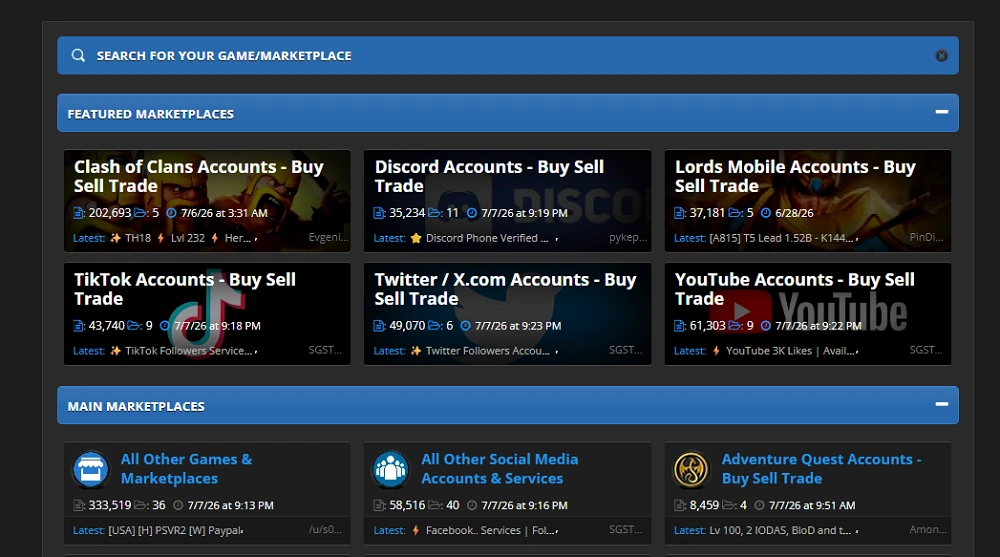Click threads icon beside 8,459 in Adventure Quest
The width and height of the screenshot is (1000, 557).
click(x=679, y=505)
